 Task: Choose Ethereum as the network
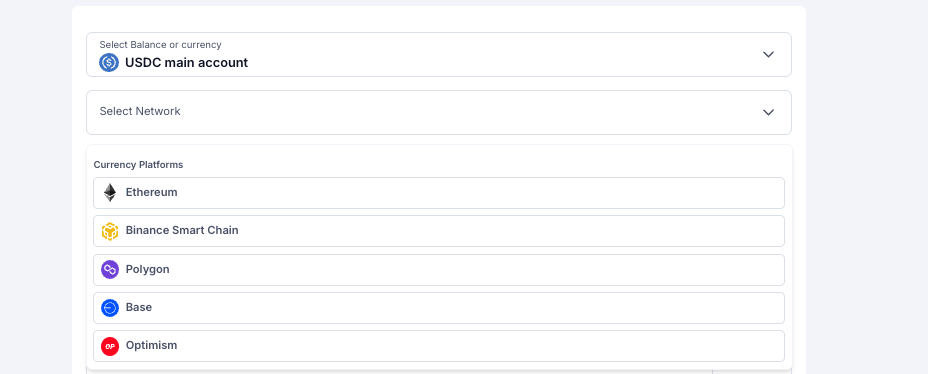[x=439, y=193]
